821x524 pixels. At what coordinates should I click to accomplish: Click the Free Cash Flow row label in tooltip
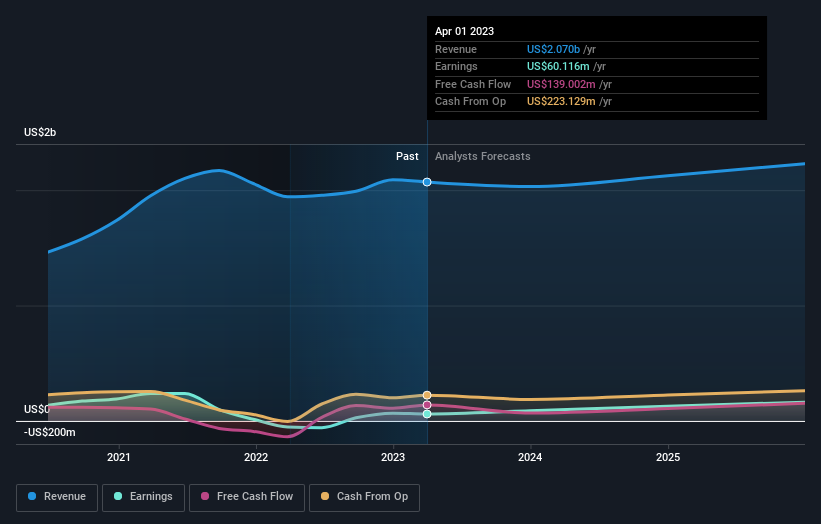(x=473, y=84)
